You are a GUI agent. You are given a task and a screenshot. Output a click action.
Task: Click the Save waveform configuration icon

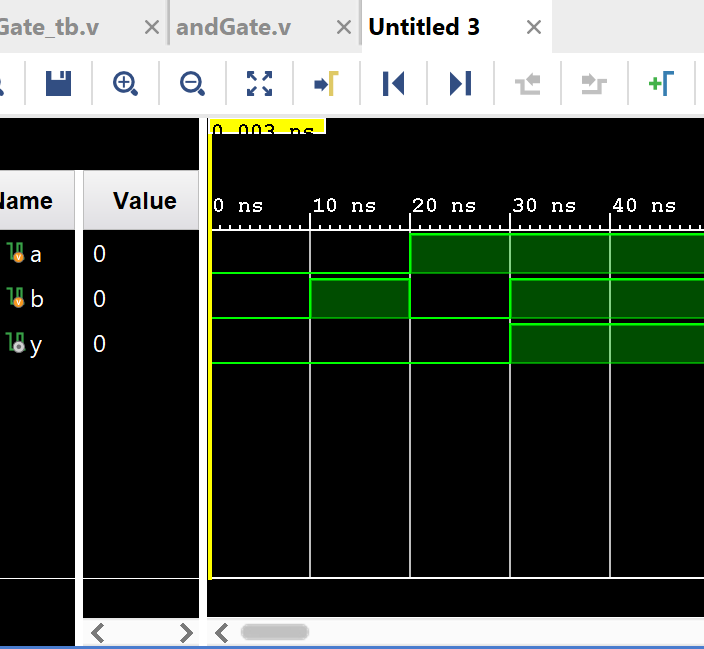[x=59, y=84]
